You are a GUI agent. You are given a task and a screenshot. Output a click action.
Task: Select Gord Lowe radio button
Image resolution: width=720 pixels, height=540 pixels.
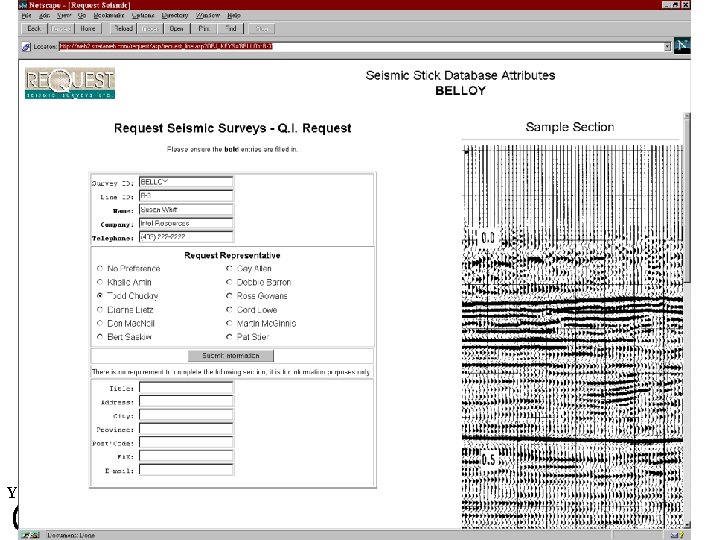(229, 309)
